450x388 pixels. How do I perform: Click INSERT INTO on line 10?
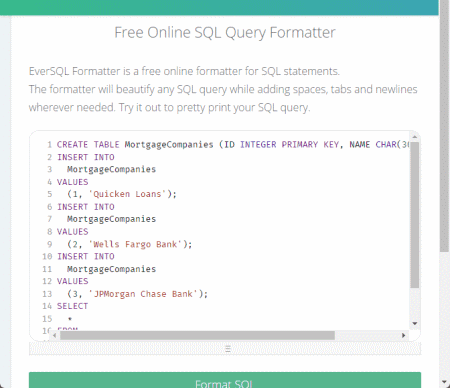(x=86, y=256)
